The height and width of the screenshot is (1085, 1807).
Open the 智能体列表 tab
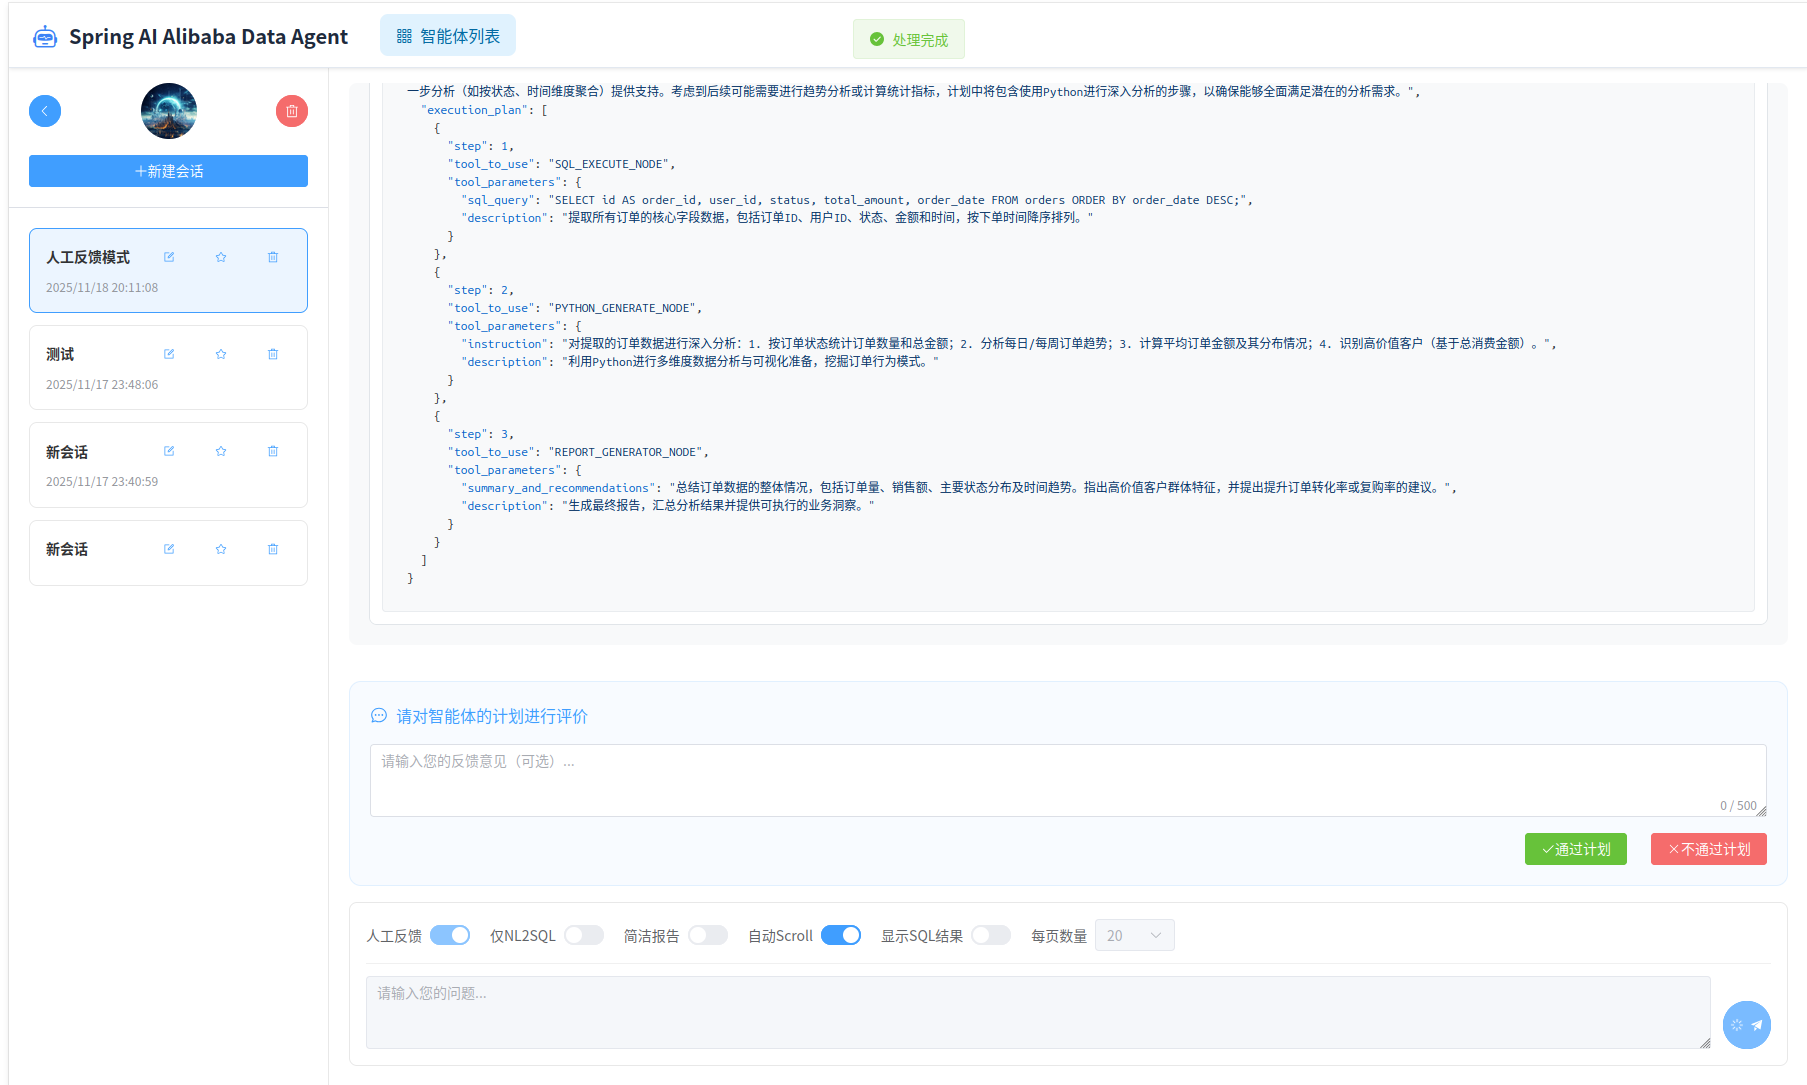pyautogui.click(x=448, y=36)
